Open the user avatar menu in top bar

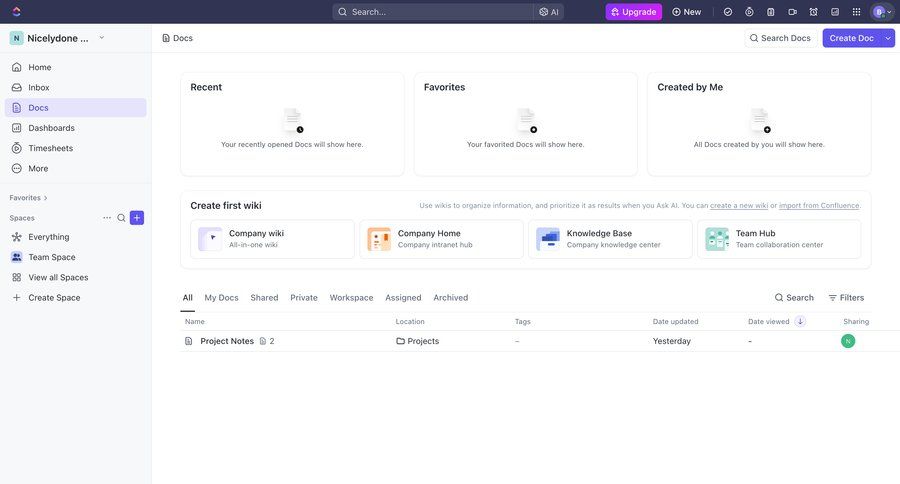point(882,11)
